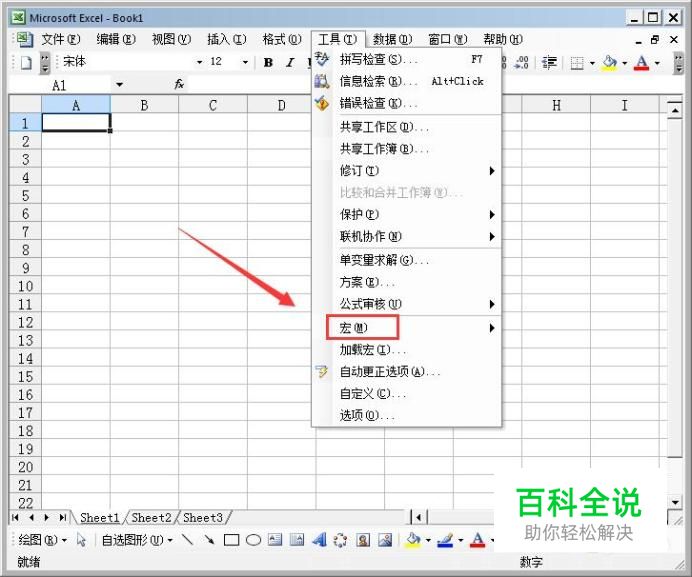Screen dimensions: 692x577
Task: Select the Line drawing tool
Action: point(188,540)
